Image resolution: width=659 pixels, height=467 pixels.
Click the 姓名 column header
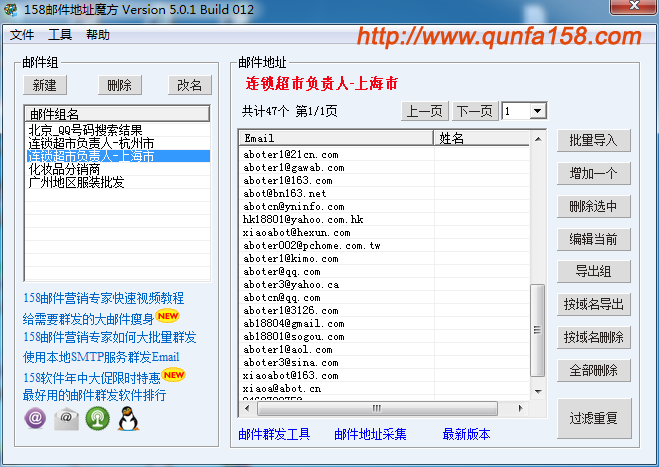pos(482,138)
